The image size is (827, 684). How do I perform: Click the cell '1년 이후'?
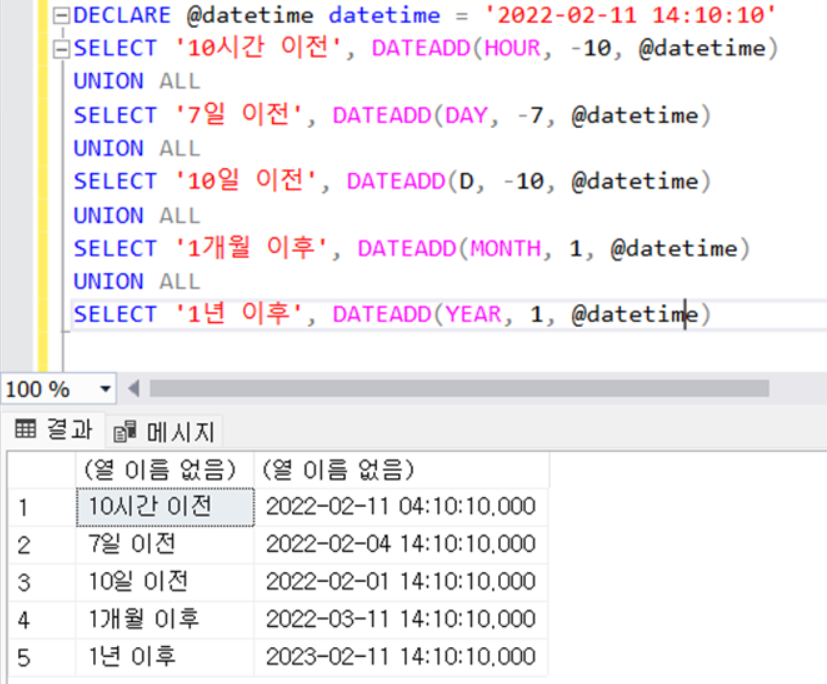165,657
